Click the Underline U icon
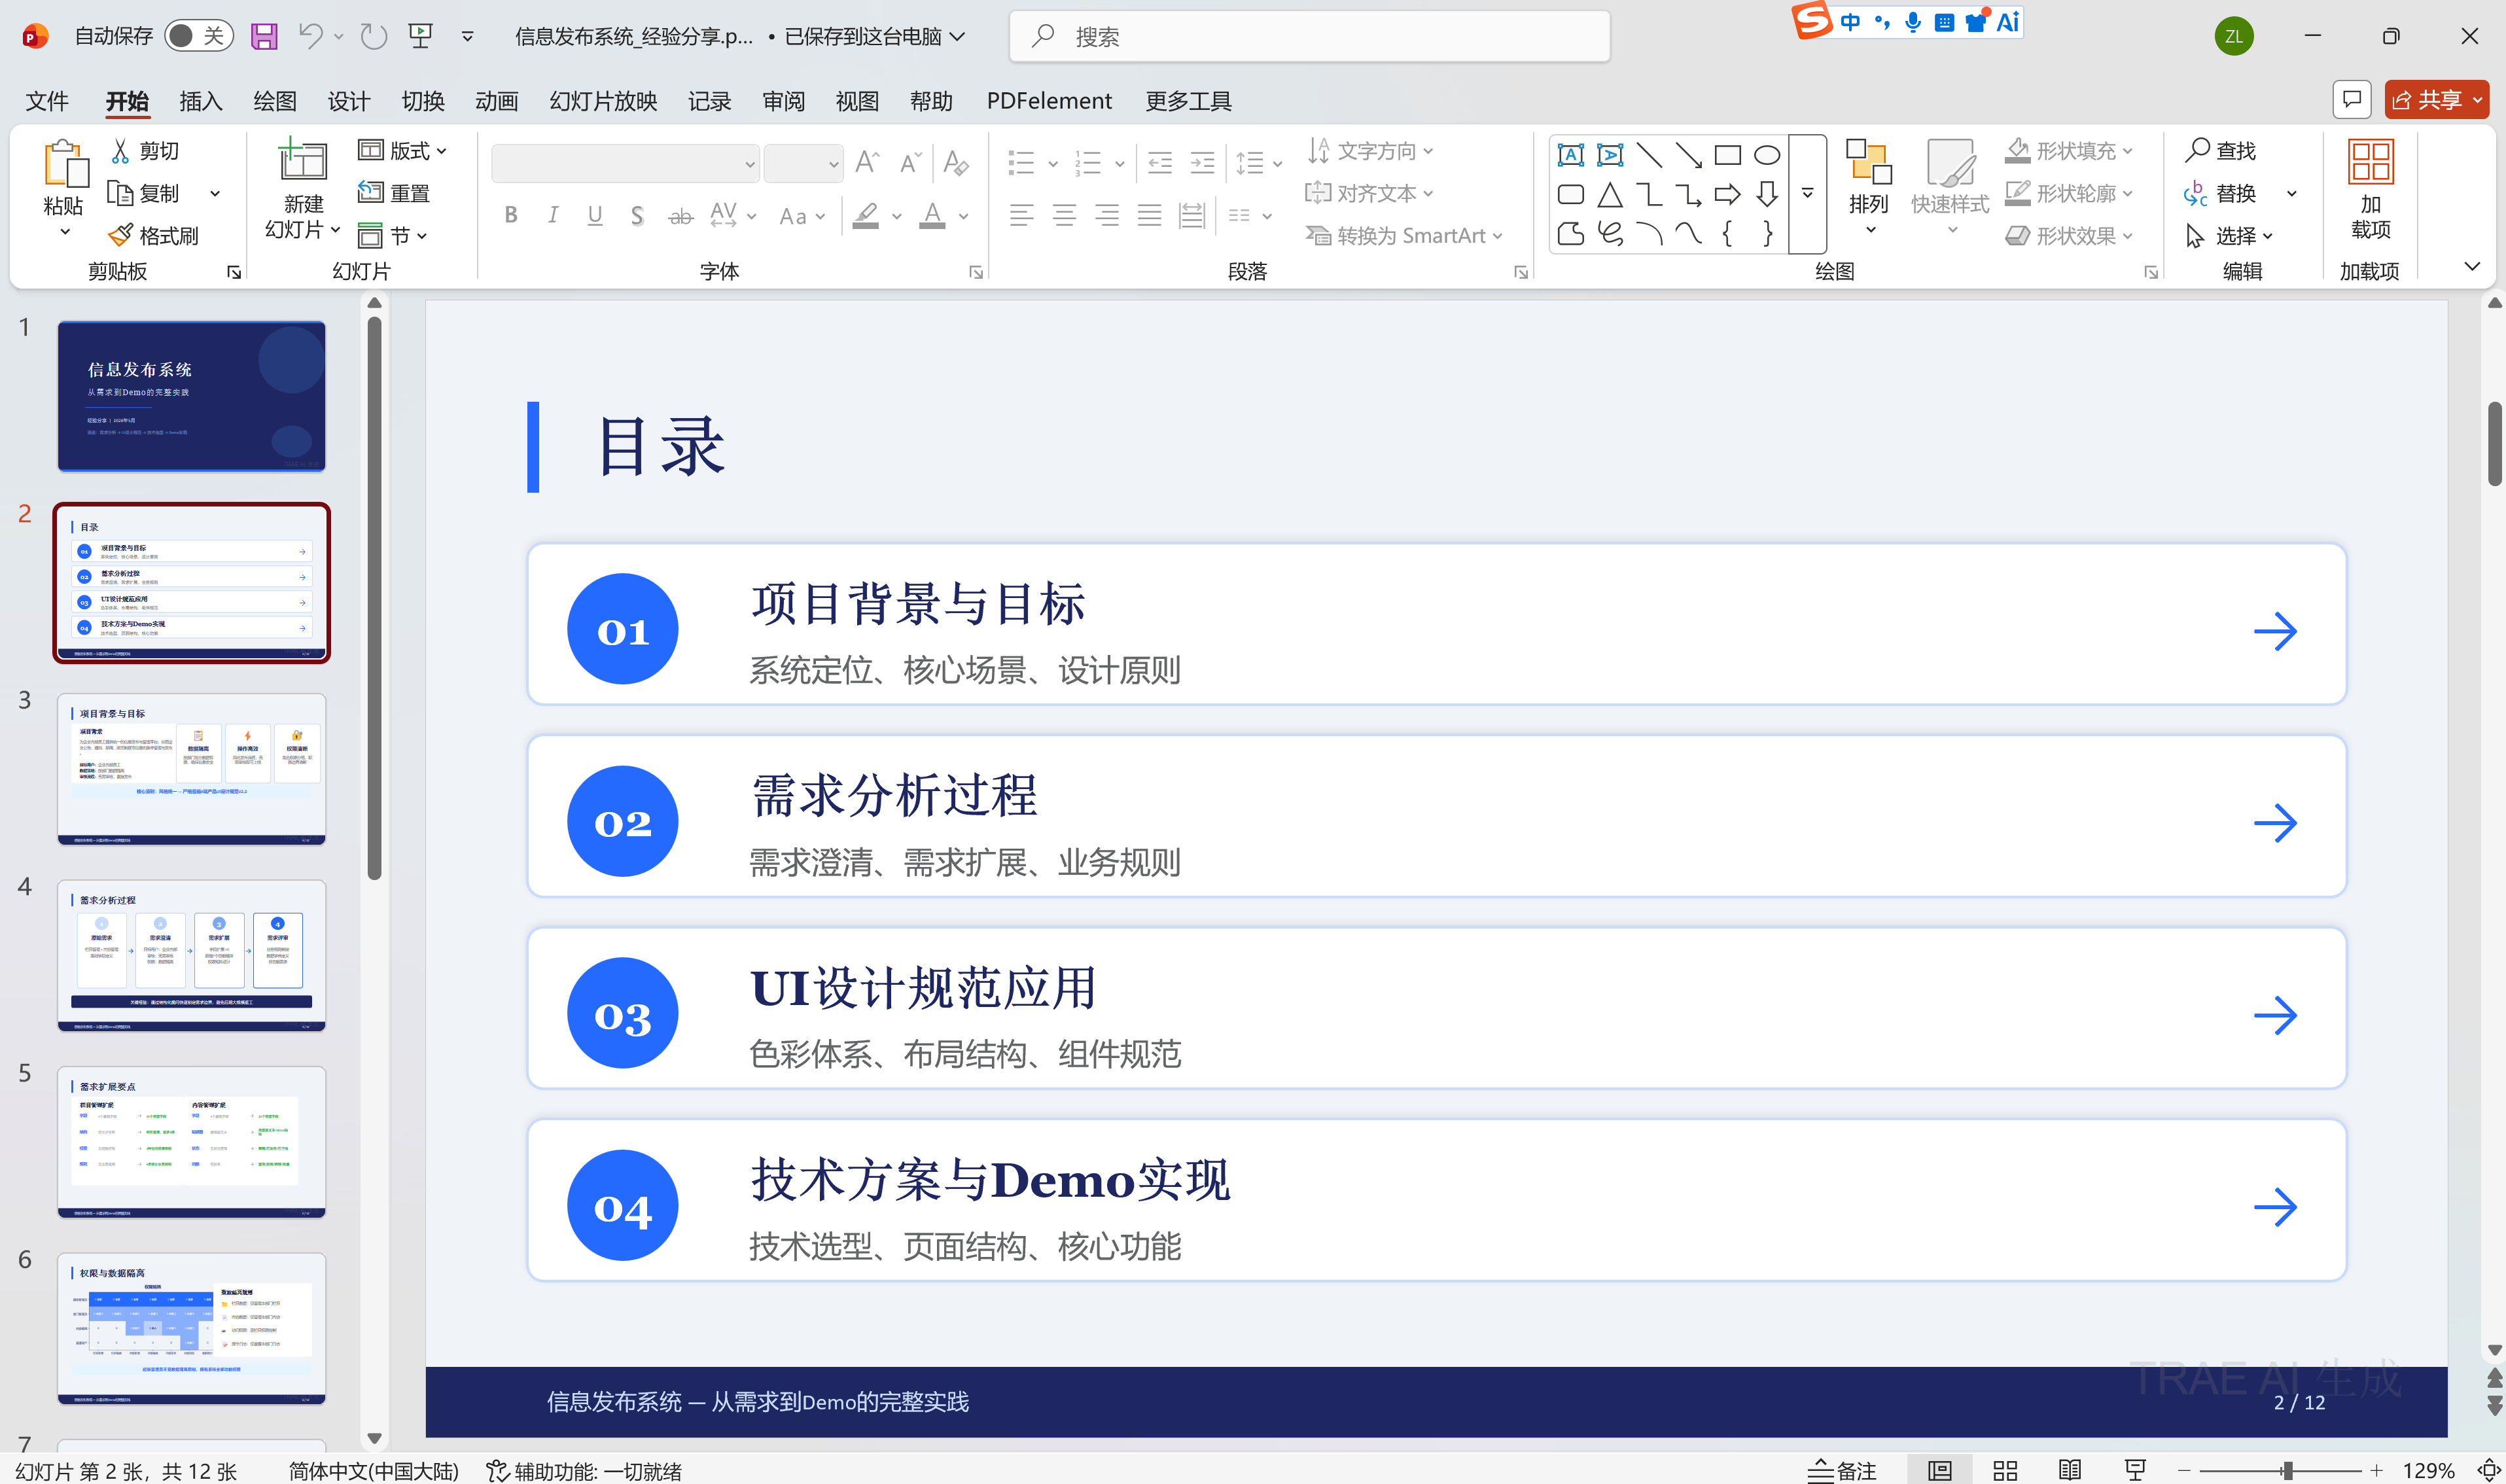The height and width of the screenshot is (1484, 2506). tap(595, 215)
